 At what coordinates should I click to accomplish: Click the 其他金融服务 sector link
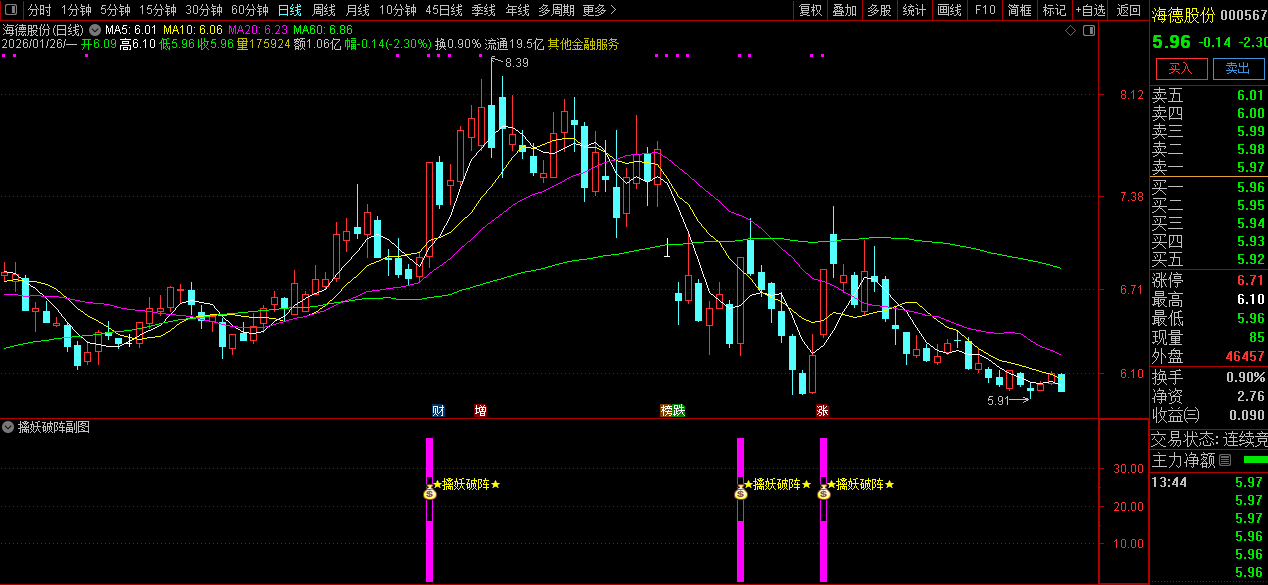click(583, 44)
